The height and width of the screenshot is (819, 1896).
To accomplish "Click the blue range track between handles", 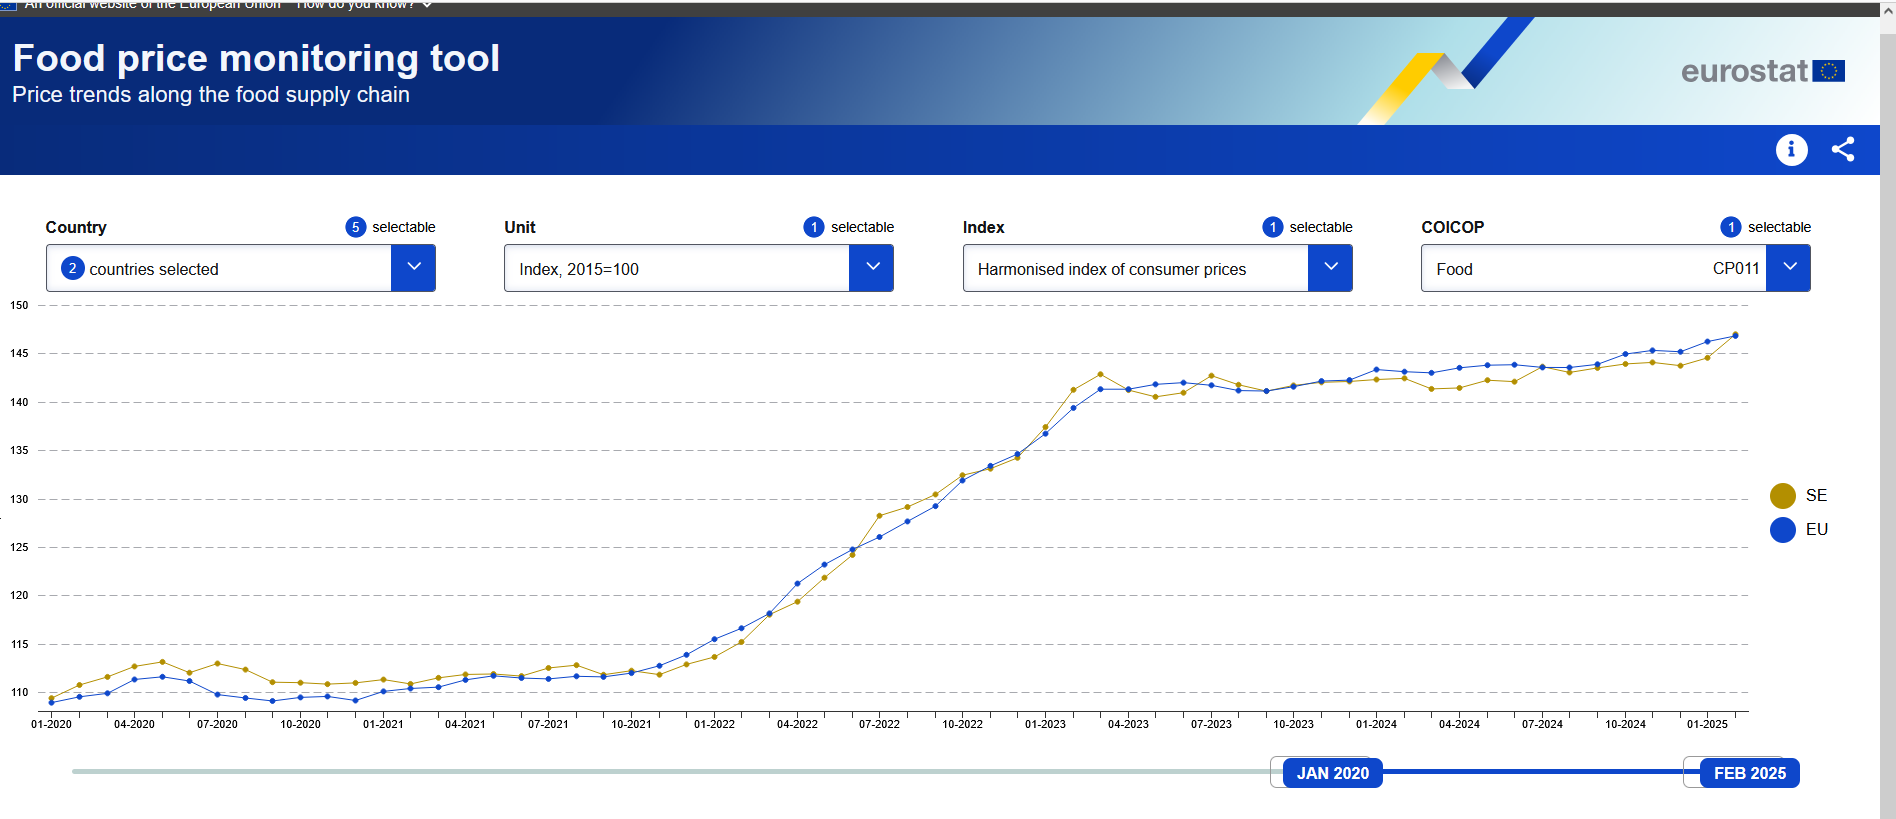I will click(1540, 772).
